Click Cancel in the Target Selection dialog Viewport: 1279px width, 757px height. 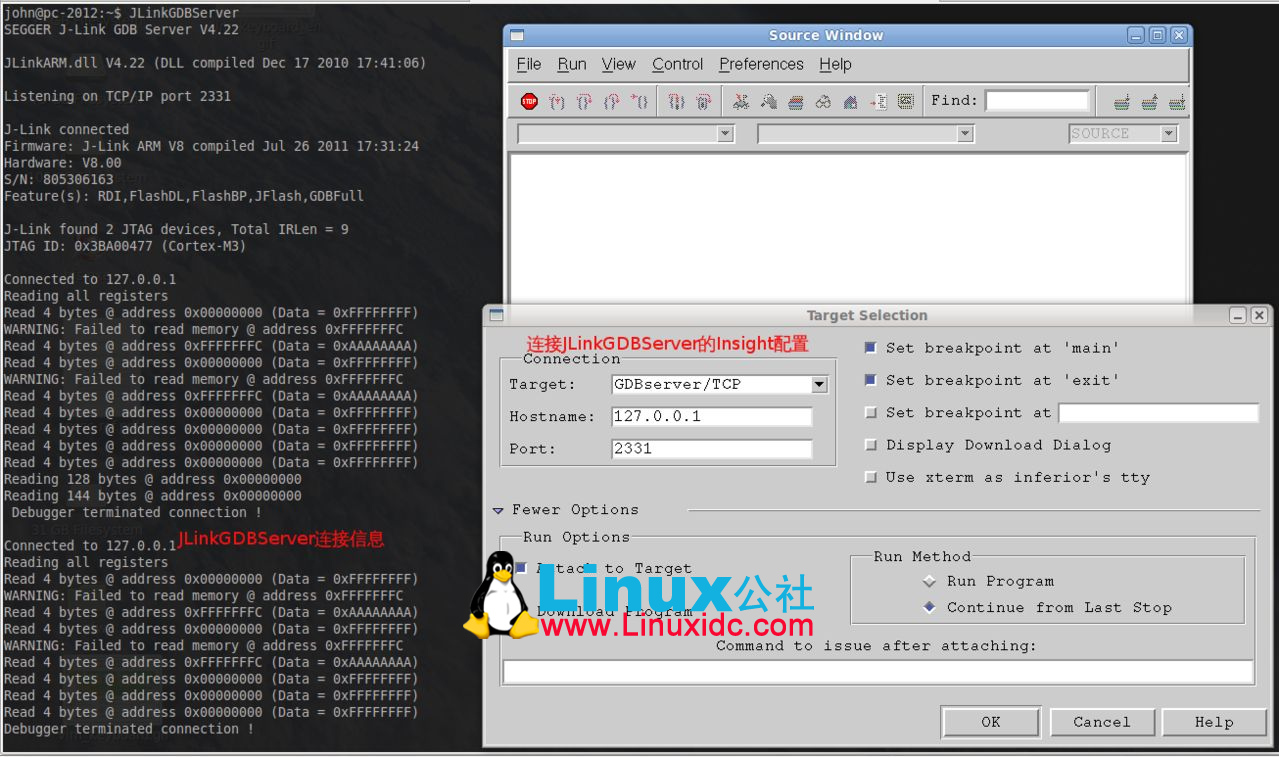coord(1102,722)
